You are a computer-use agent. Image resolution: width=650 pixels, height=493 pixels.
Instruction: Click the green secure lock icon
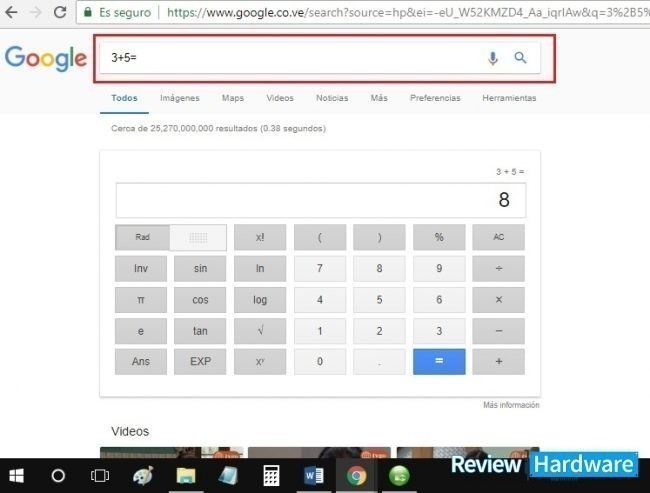point(87,12)
